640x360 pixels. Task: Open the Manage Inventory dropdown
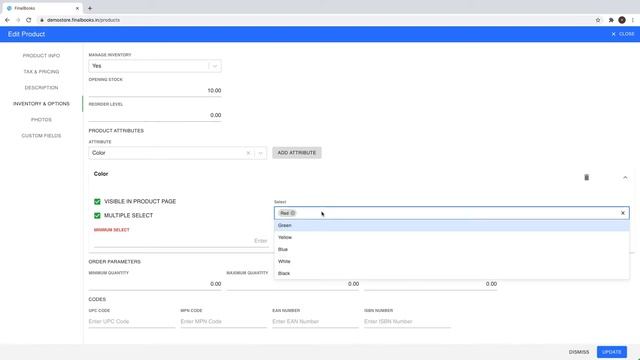pos(155,66)
